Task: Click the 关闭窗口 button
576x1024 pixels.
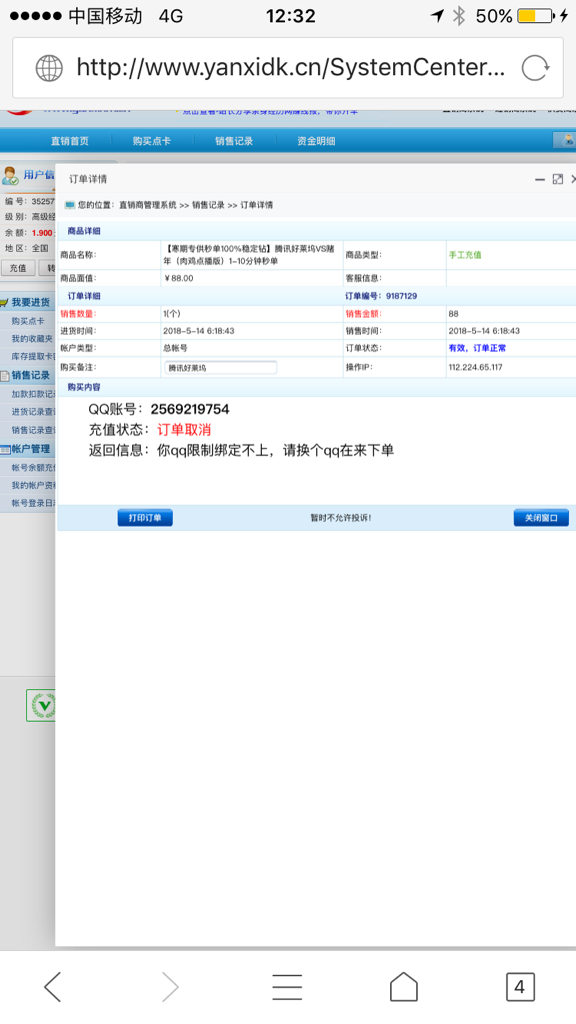Action: point(541,518)
